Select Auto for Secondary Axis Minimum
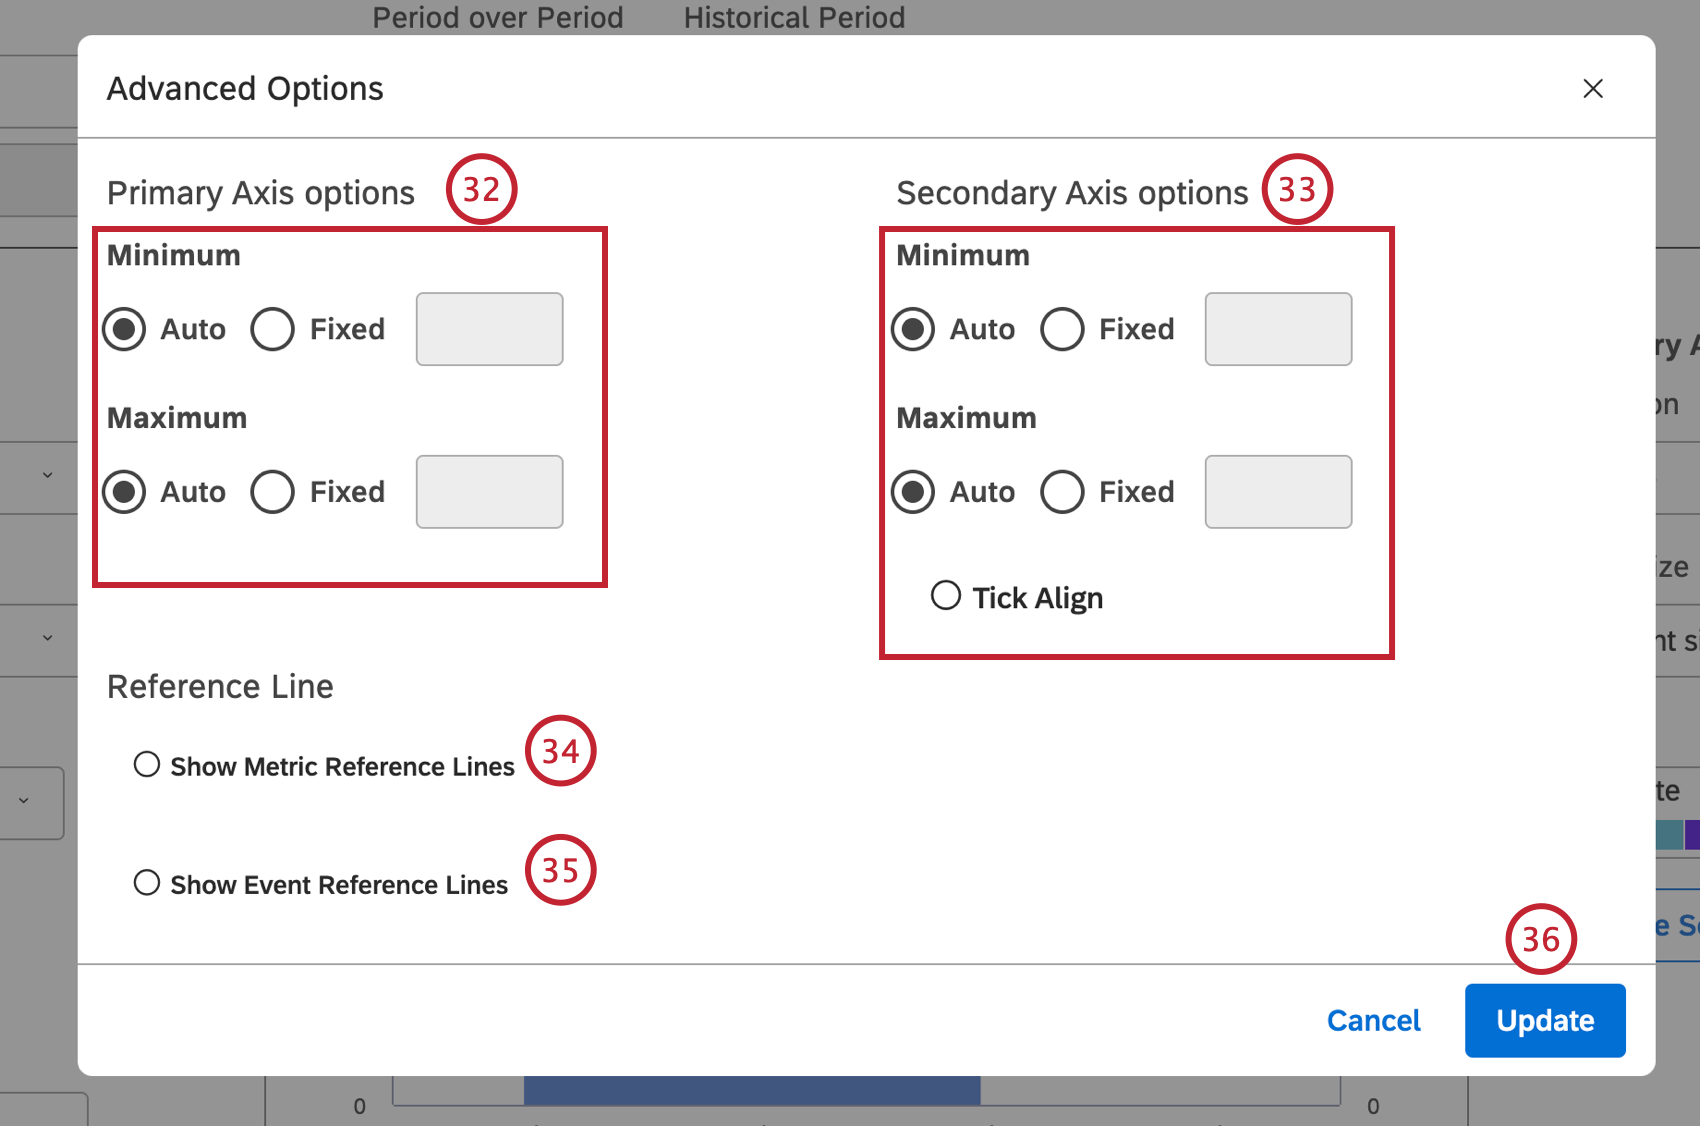 (x=914, y=329)
